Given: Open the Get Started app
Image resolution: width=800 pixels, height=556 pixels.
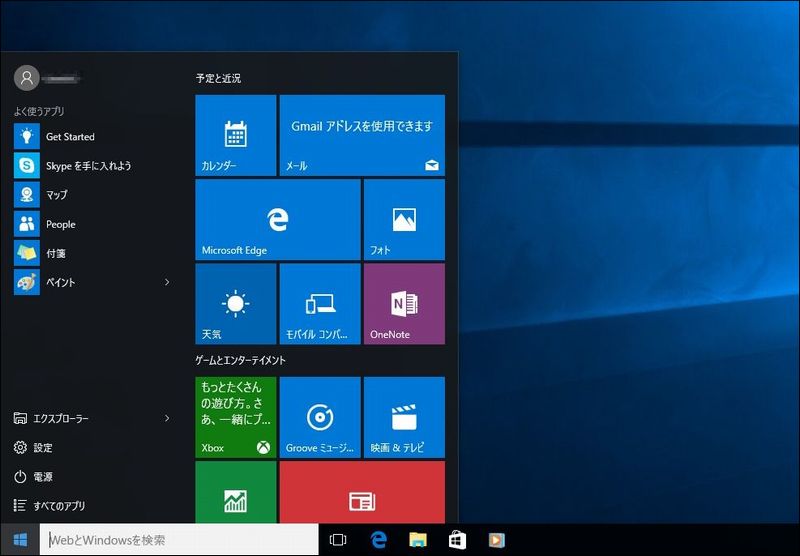Looking at the screenshot, I should 92,137.
